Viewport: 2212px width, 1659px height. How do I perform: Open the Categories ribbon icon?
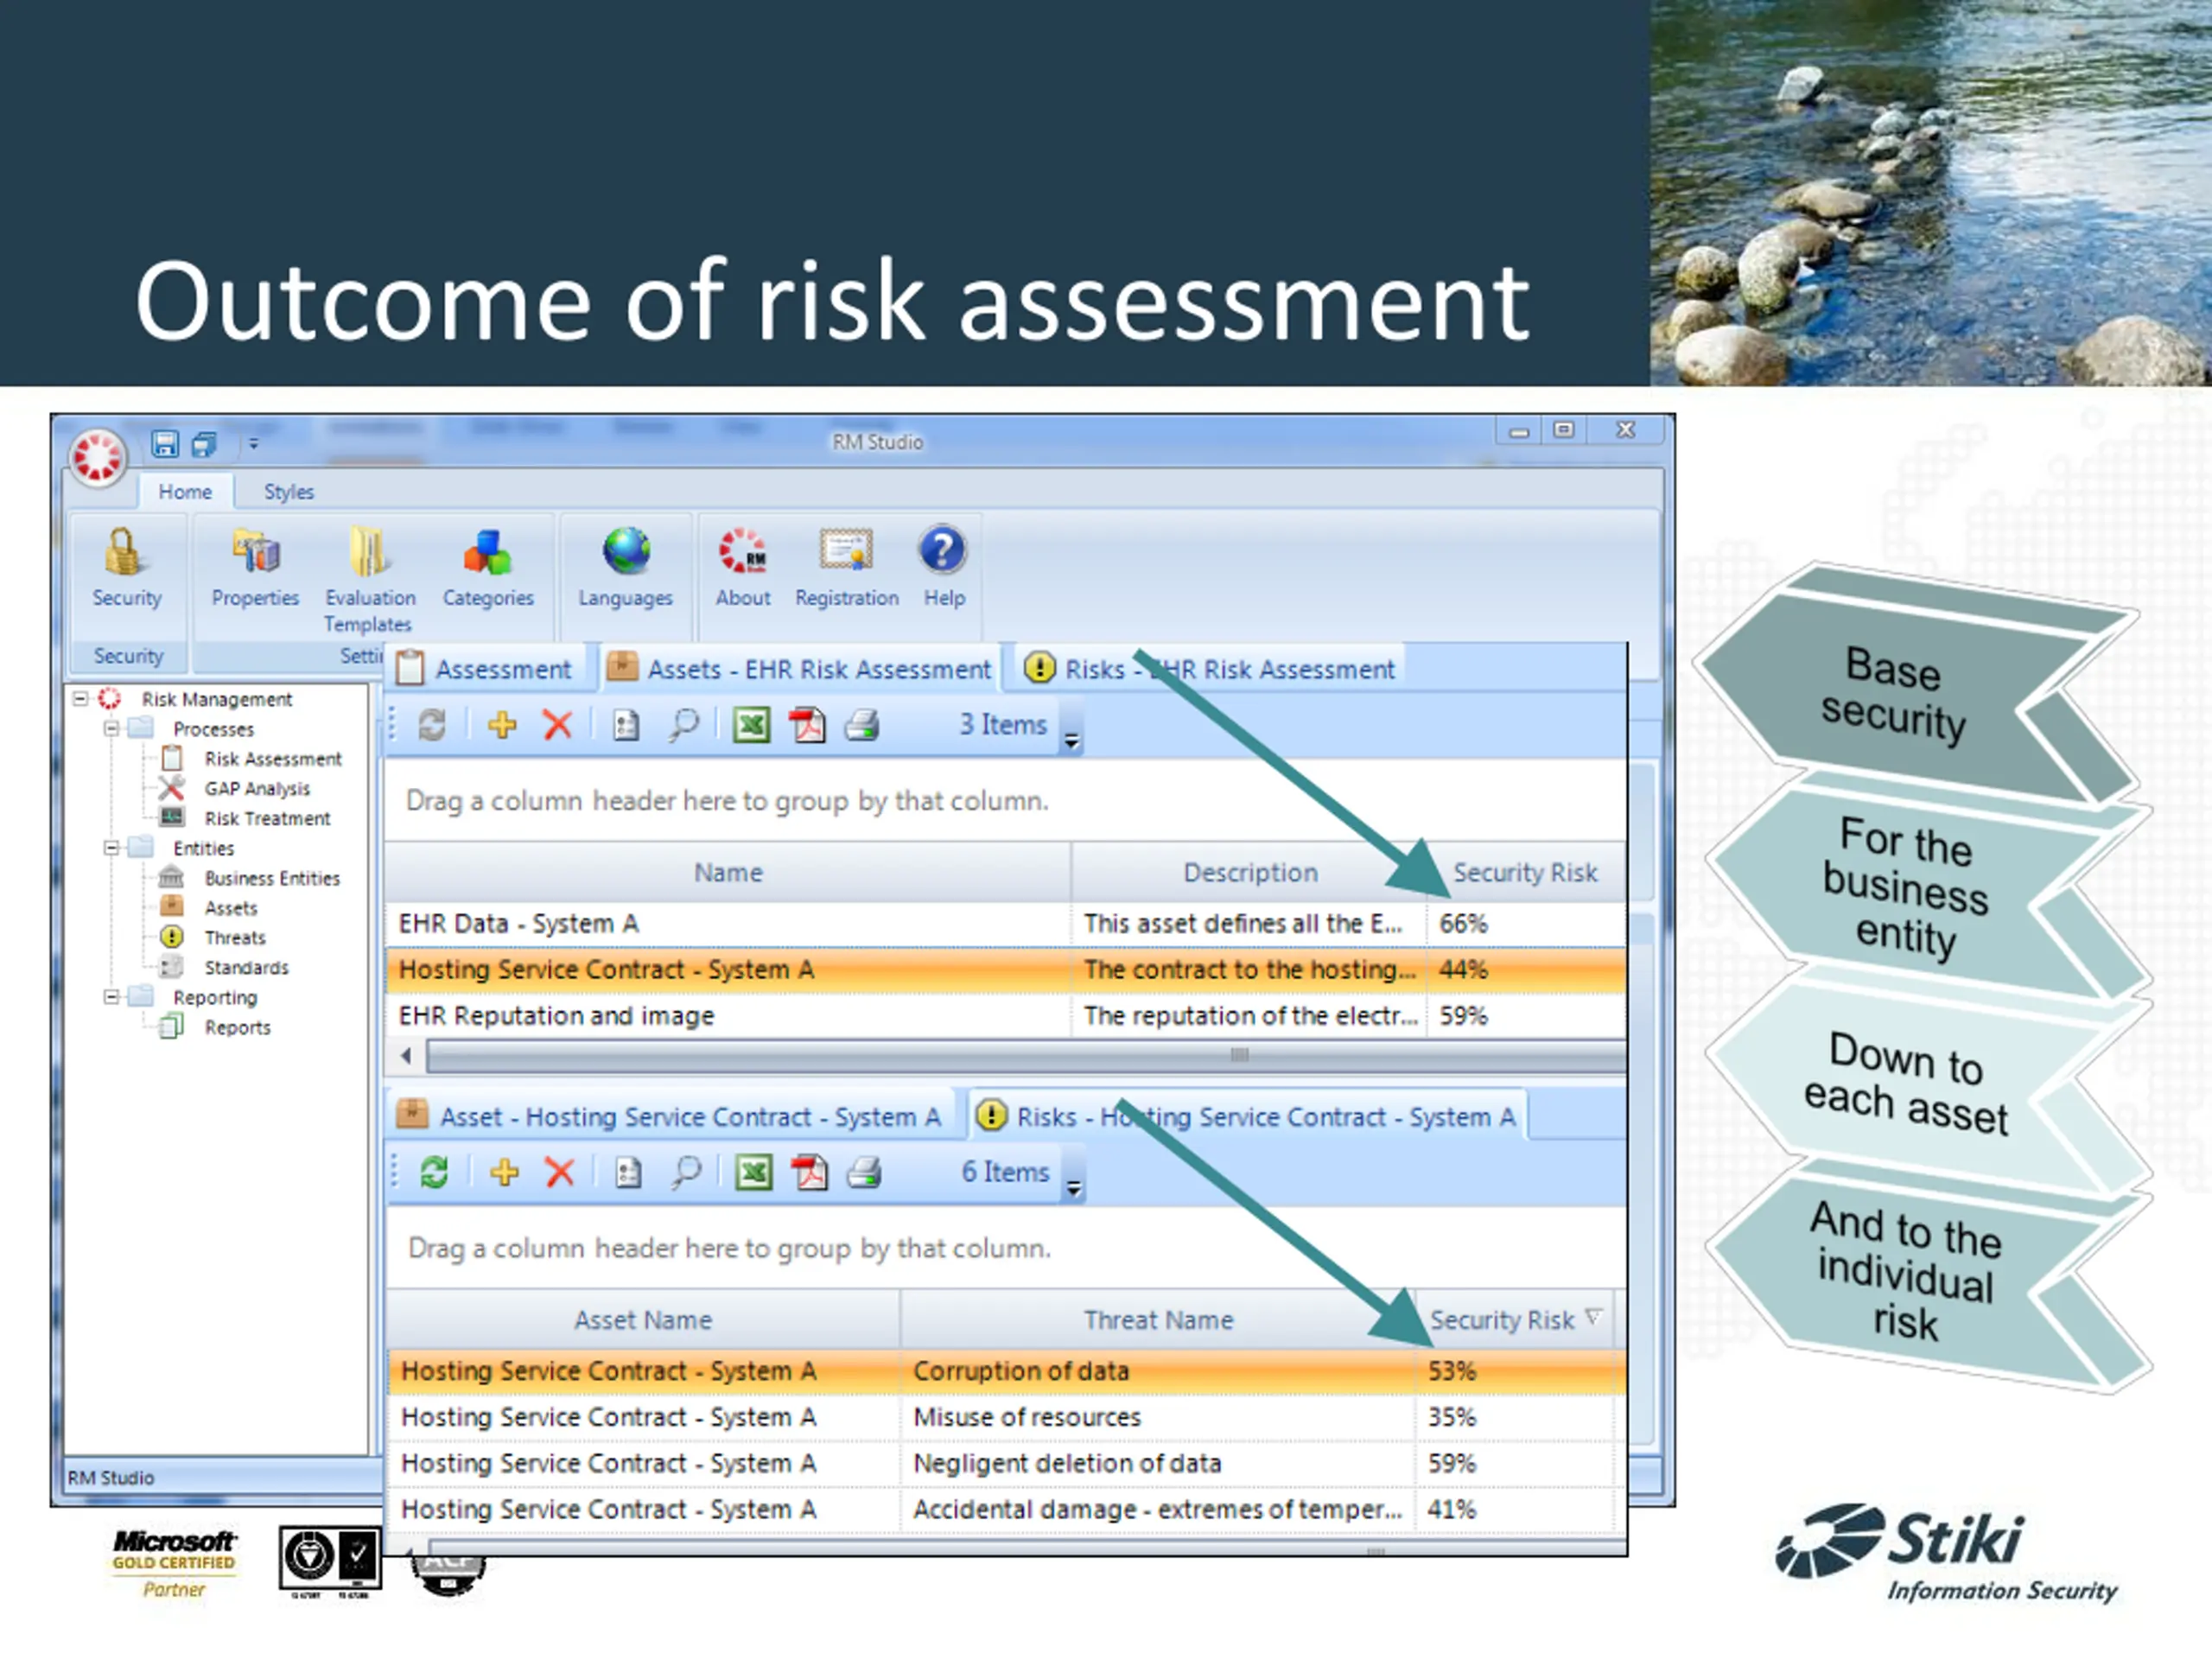[x=487, y=553]
